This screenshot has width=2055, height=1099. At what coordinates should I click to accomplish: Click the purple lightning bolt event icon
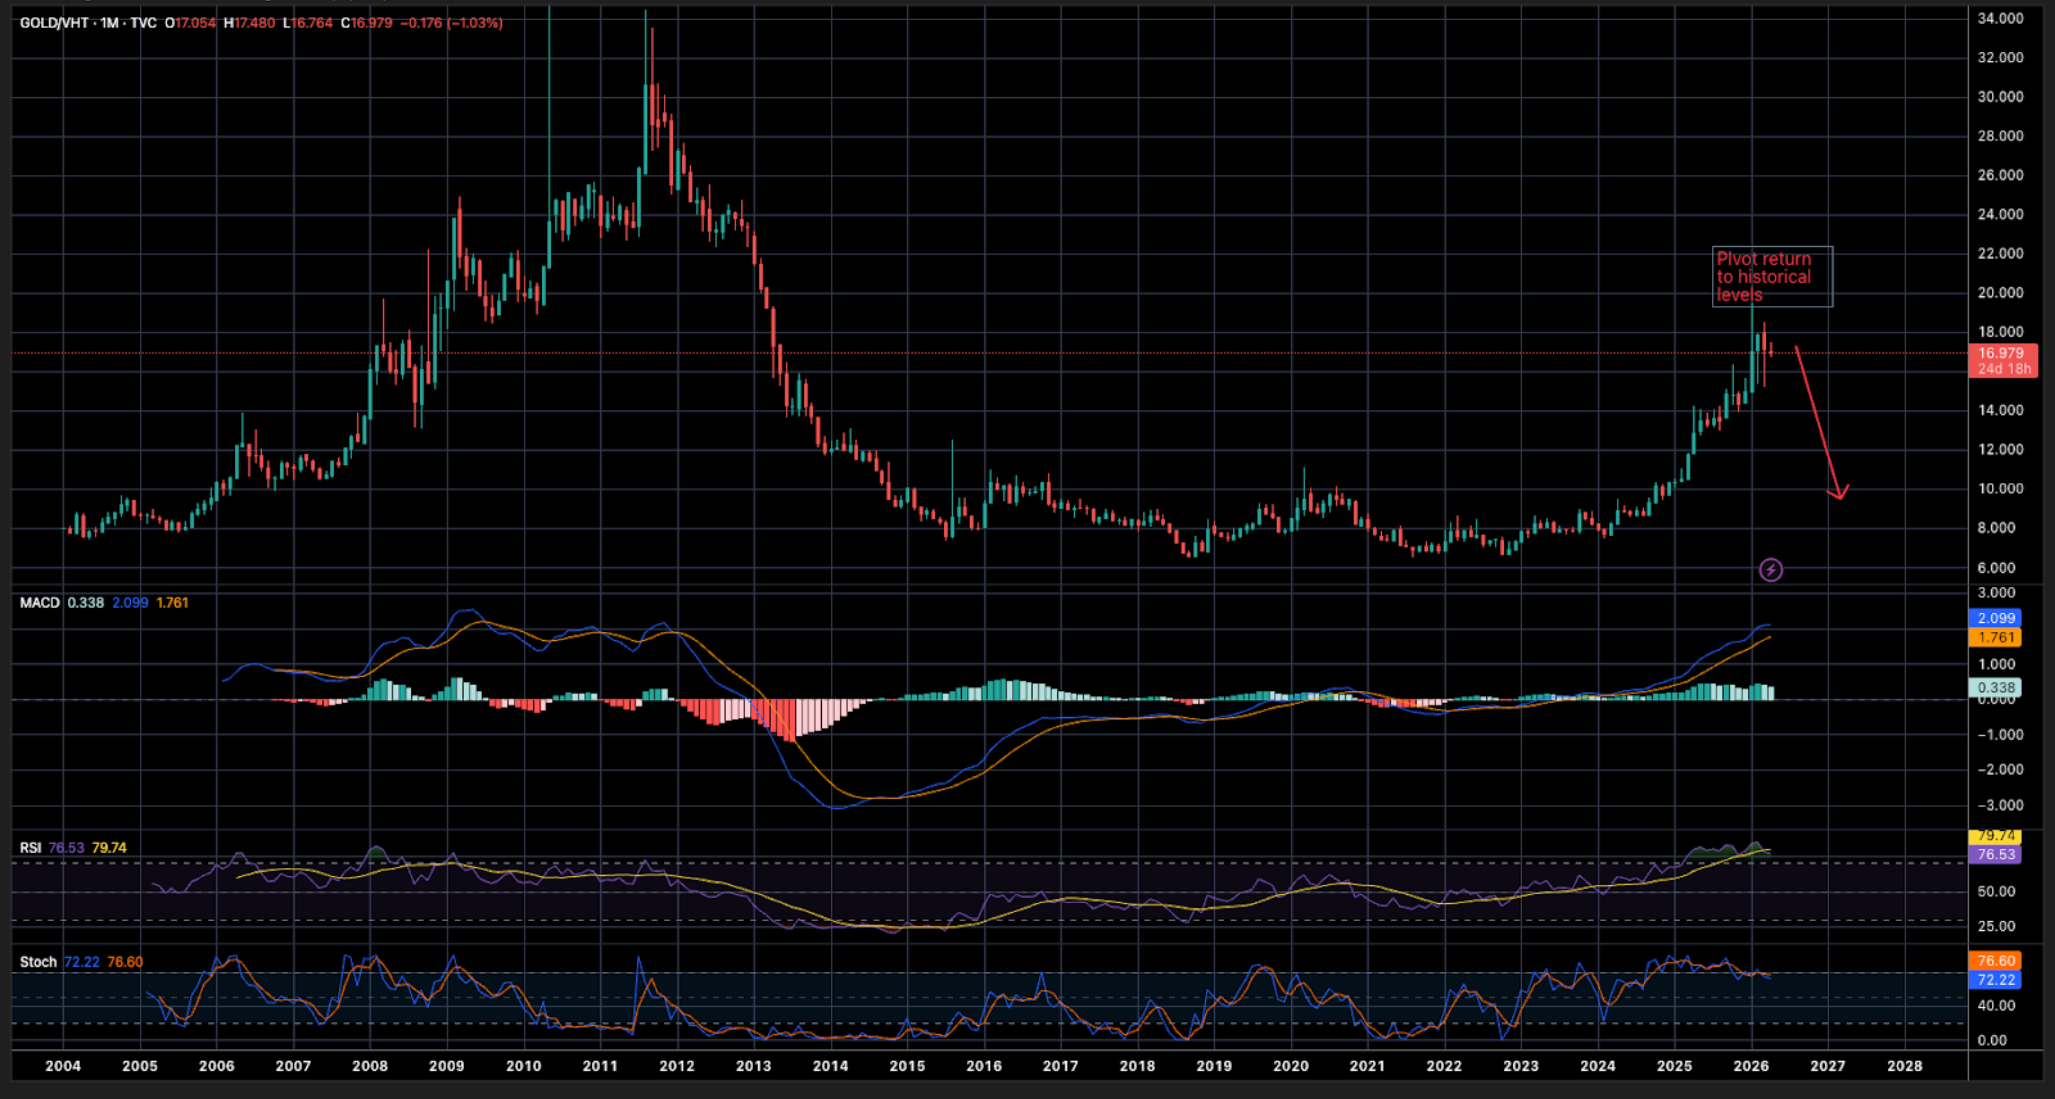1770,570
